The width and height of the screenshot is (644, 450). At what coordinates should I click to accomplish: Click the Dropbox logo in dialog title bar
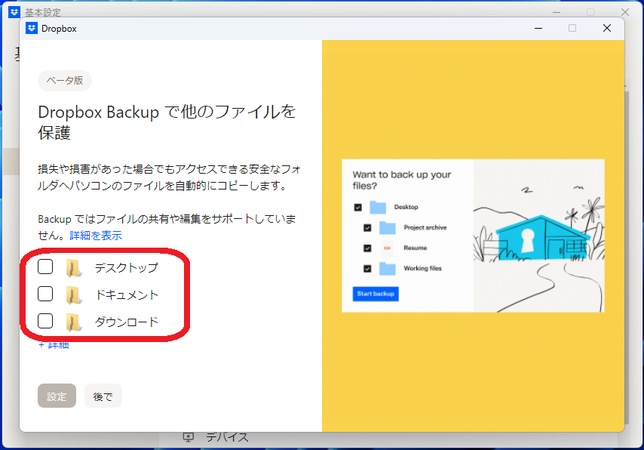[x=32, y=28]
